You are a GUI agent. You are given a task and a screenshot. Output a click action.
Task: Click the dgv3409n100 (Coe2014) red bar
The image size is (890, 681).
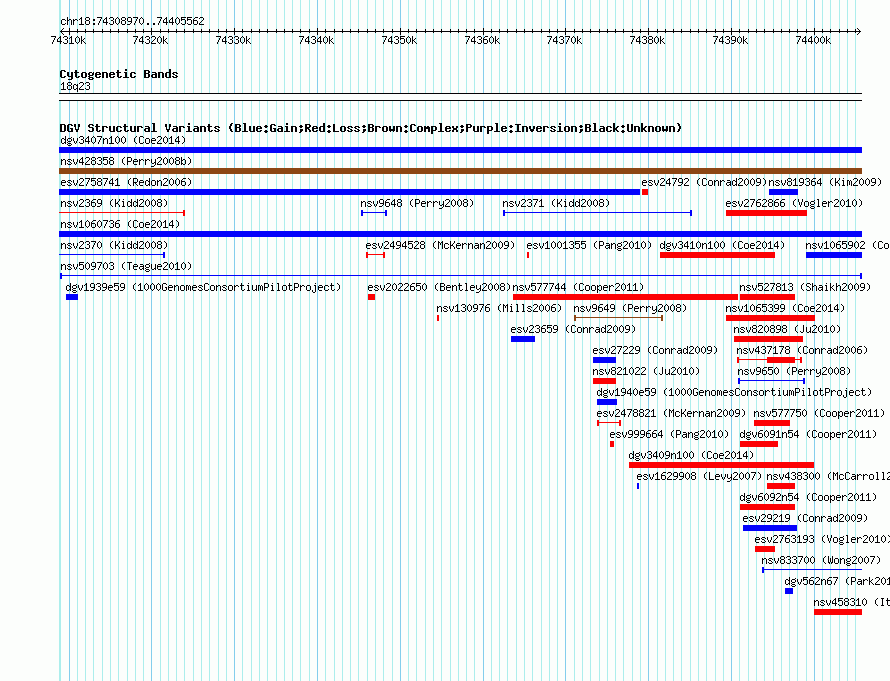point(721,465)
